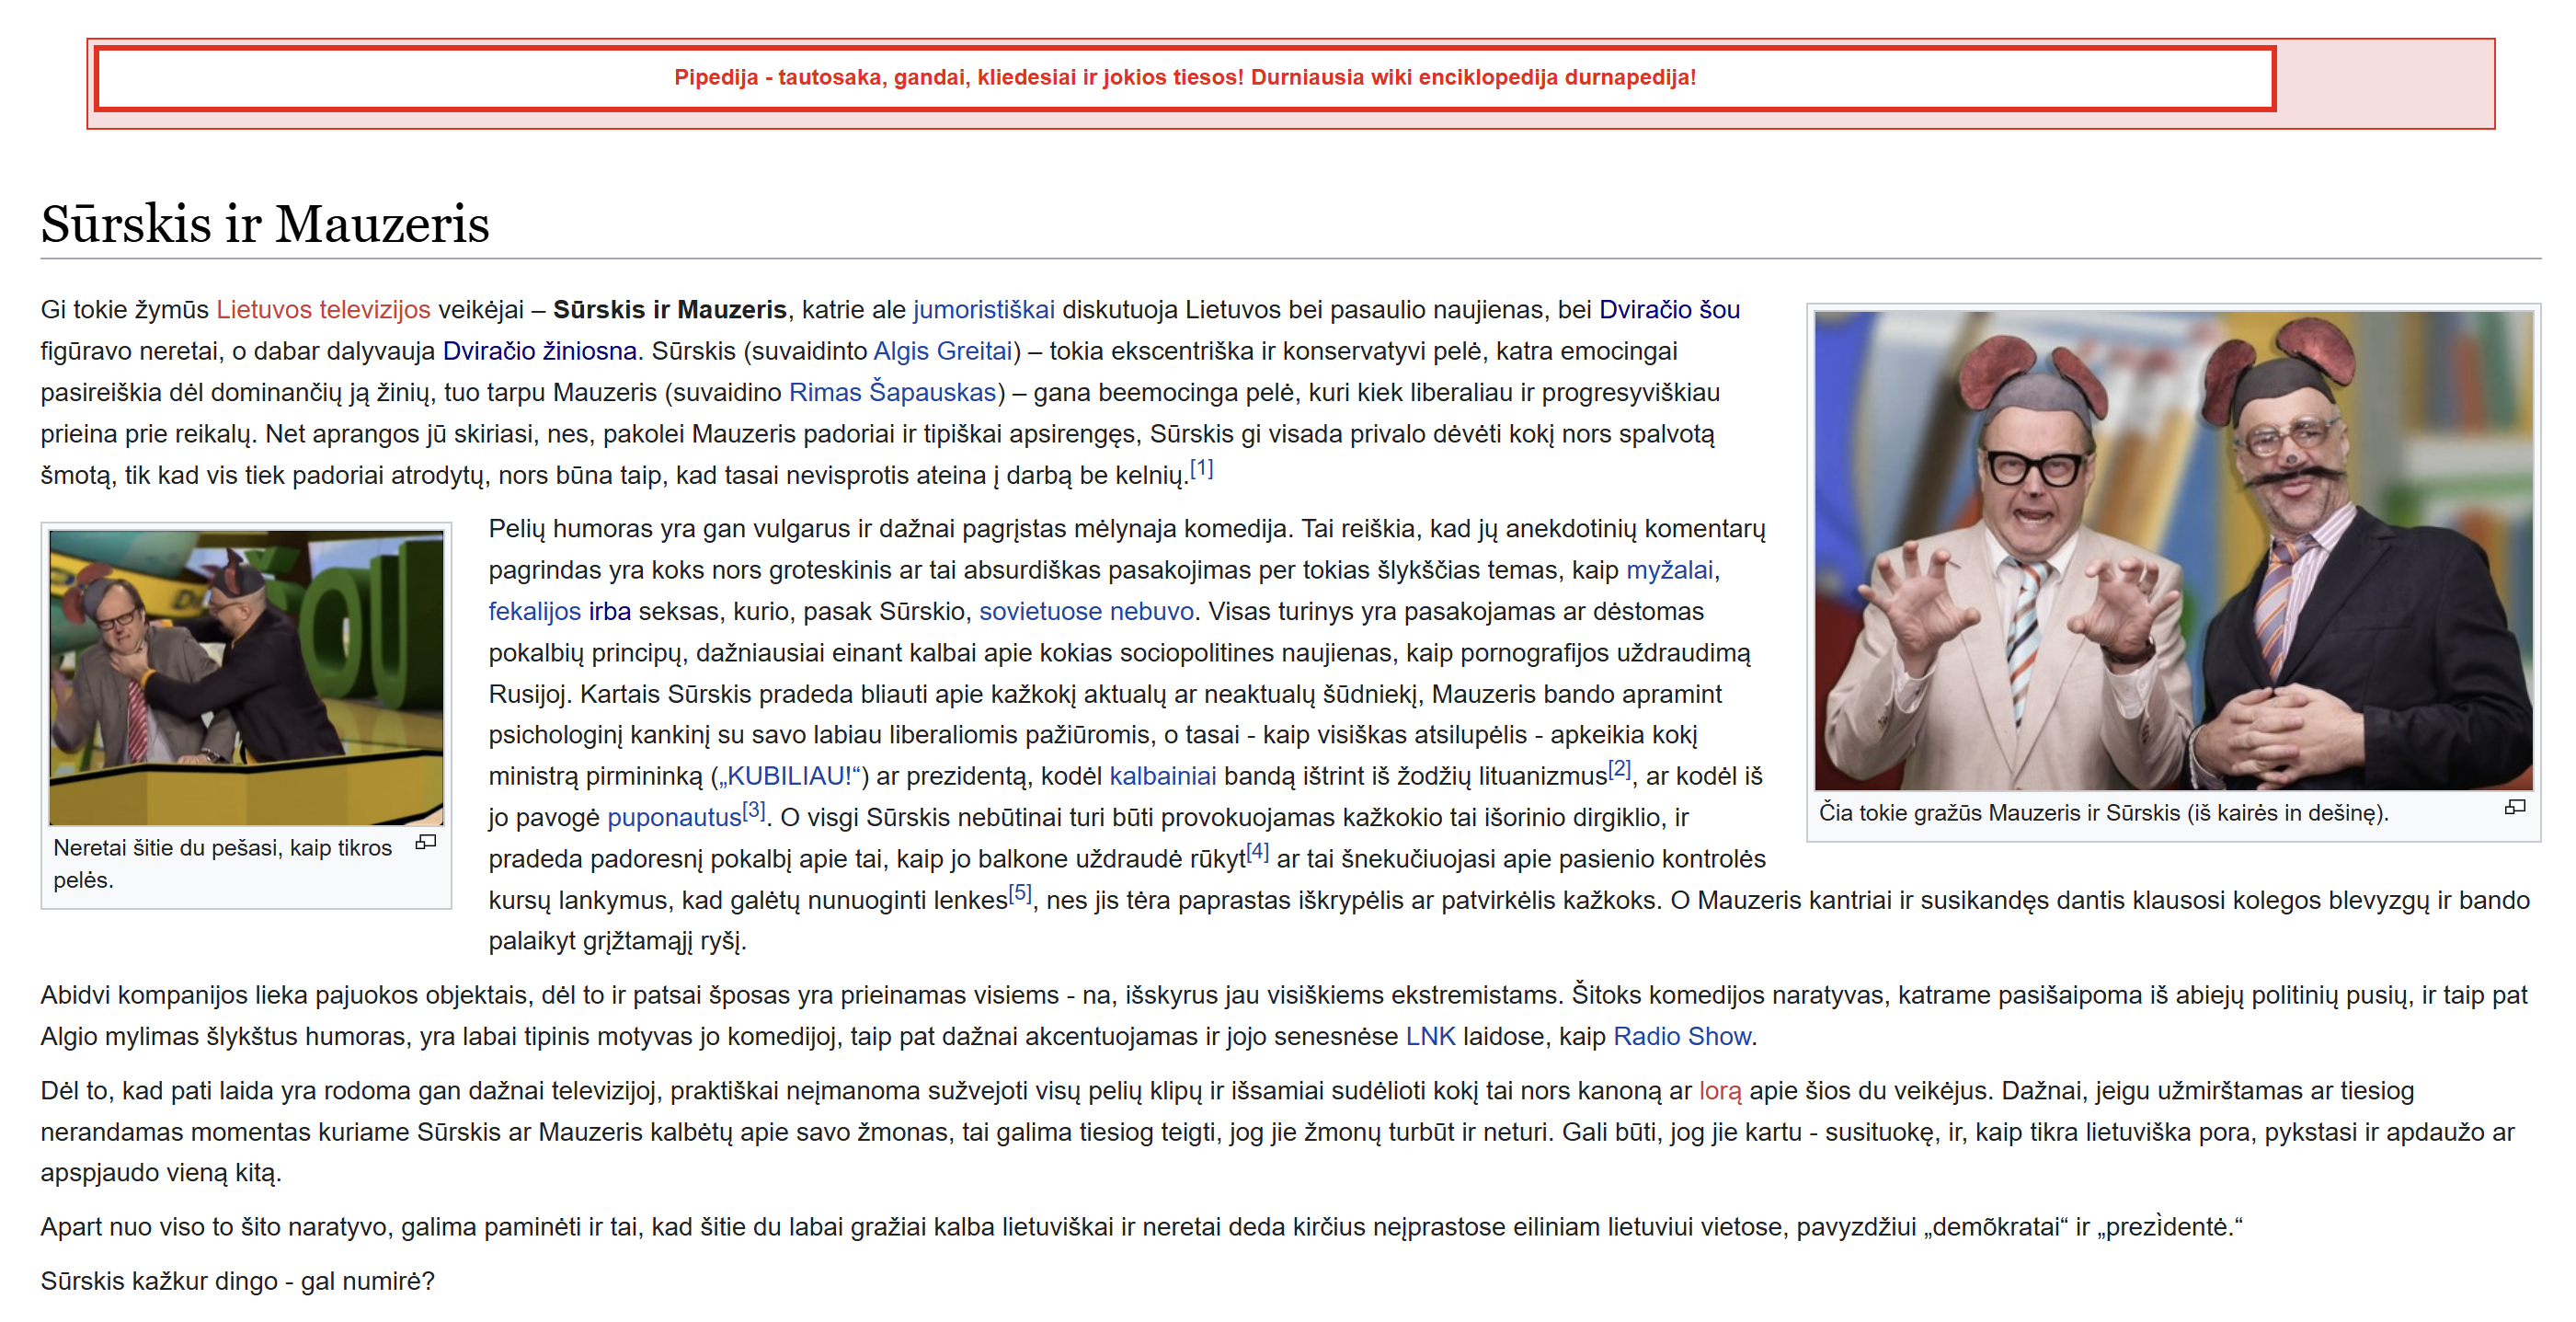
Task: Follow the jumoristiškai link
Action: (x=983, y=310)
